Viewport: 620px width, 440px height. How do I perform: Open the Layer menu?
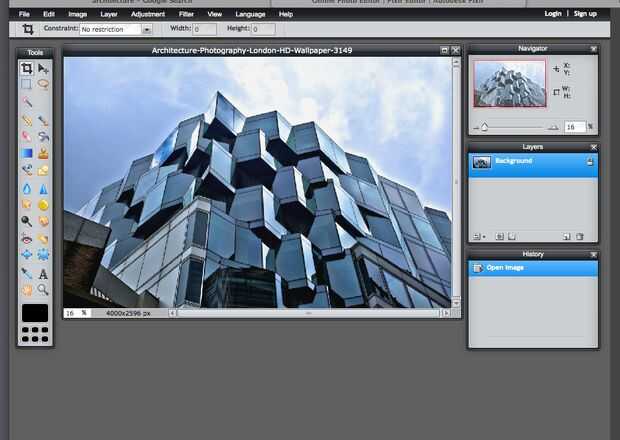click(x=109, y=14)
